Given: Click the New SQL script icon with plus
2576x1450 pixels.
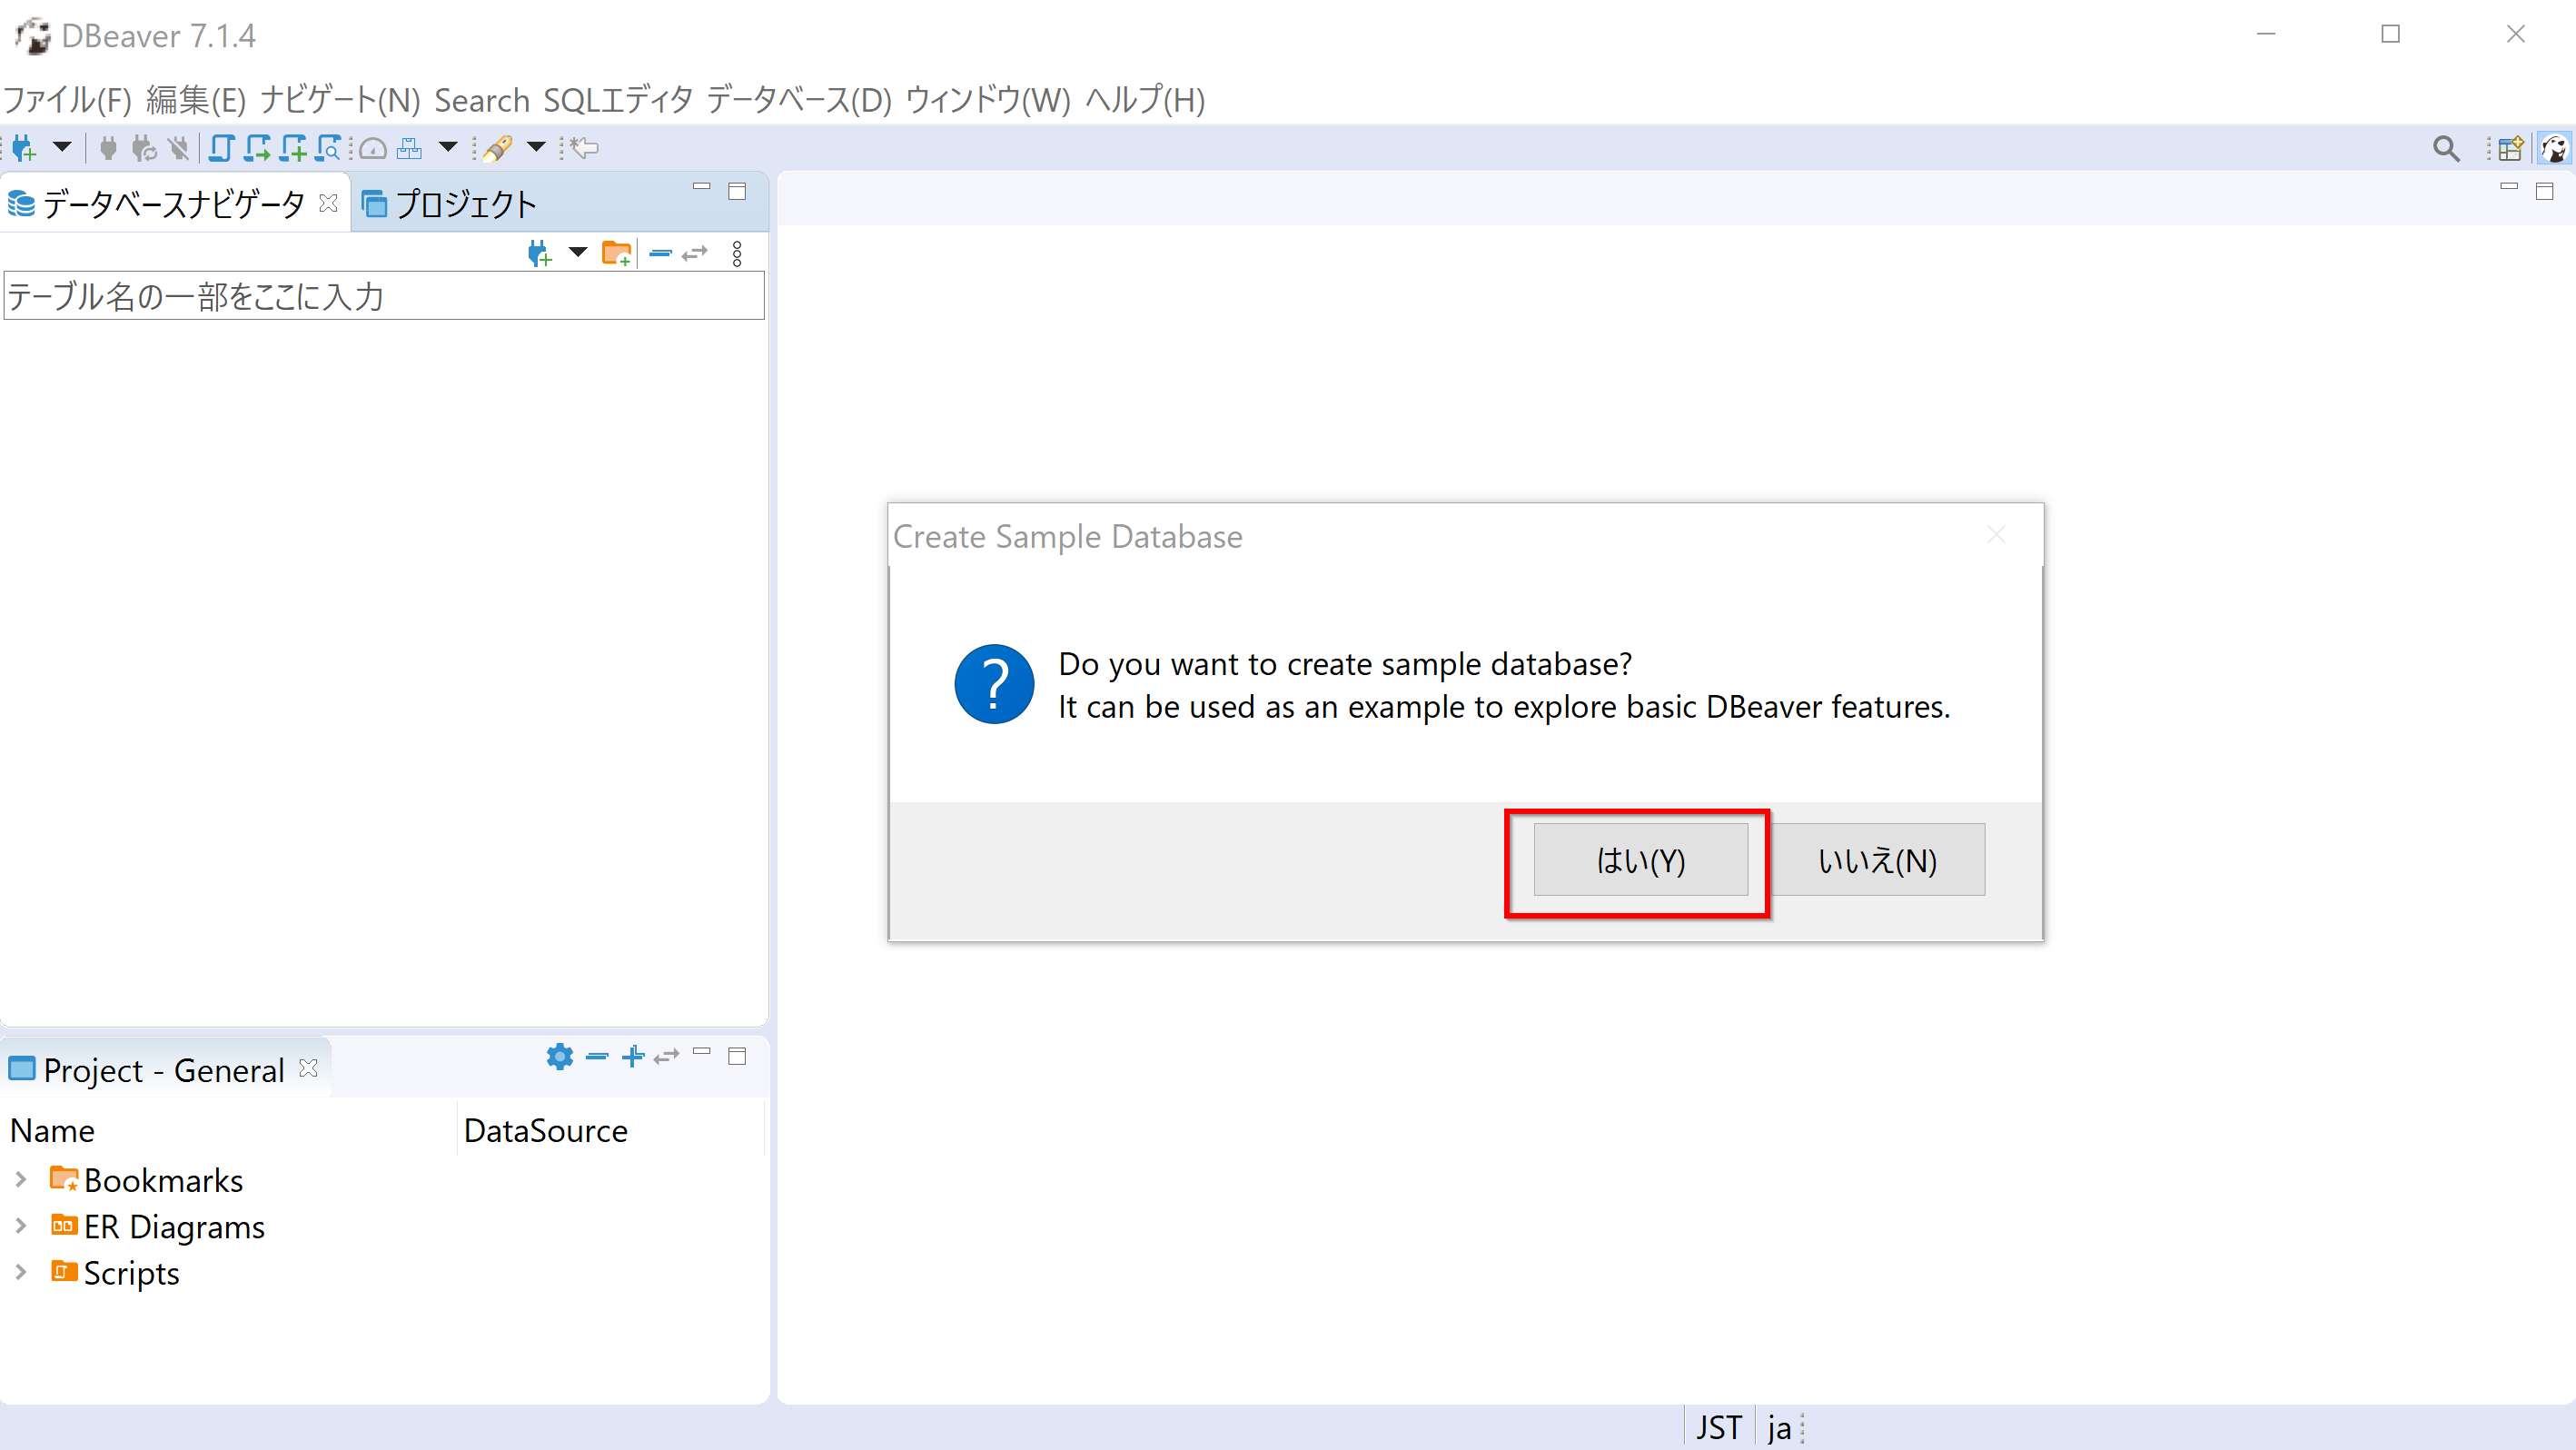Looking at the screenshot, I should coord(293,149).
